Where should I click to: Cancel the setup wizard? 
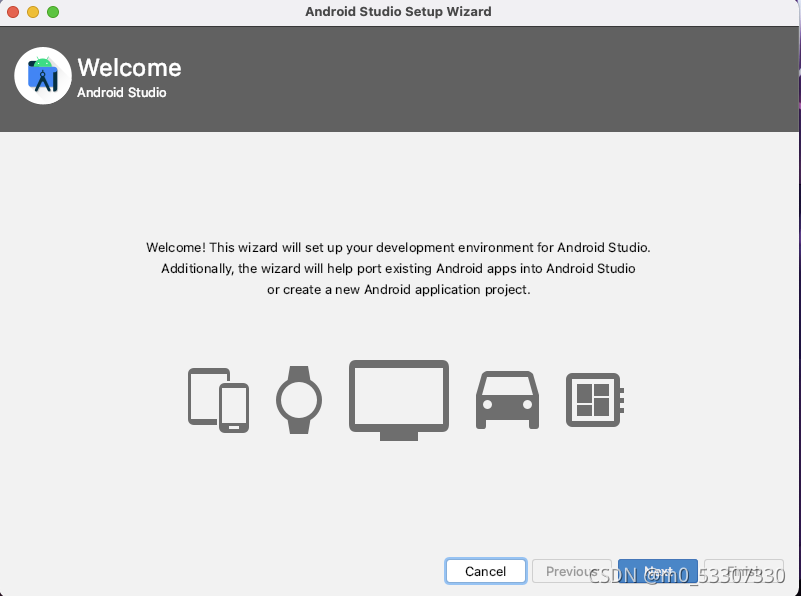[x=485, y=571]
